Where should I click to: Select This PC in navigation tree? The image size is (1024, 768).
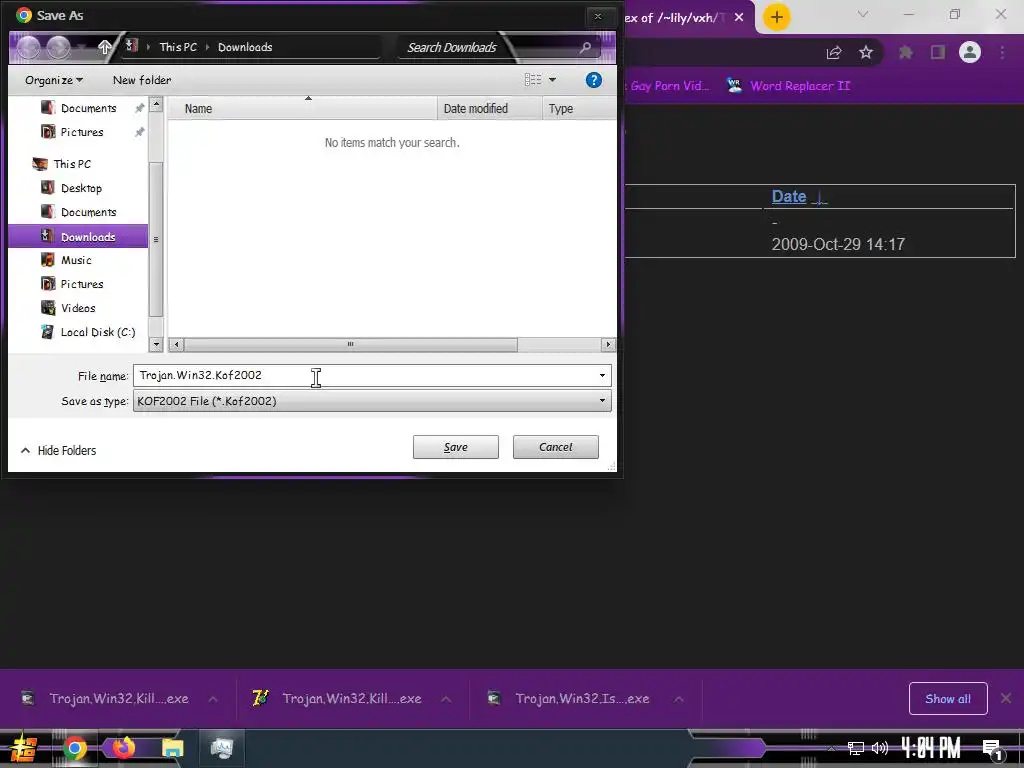click(x=71, y=164)
